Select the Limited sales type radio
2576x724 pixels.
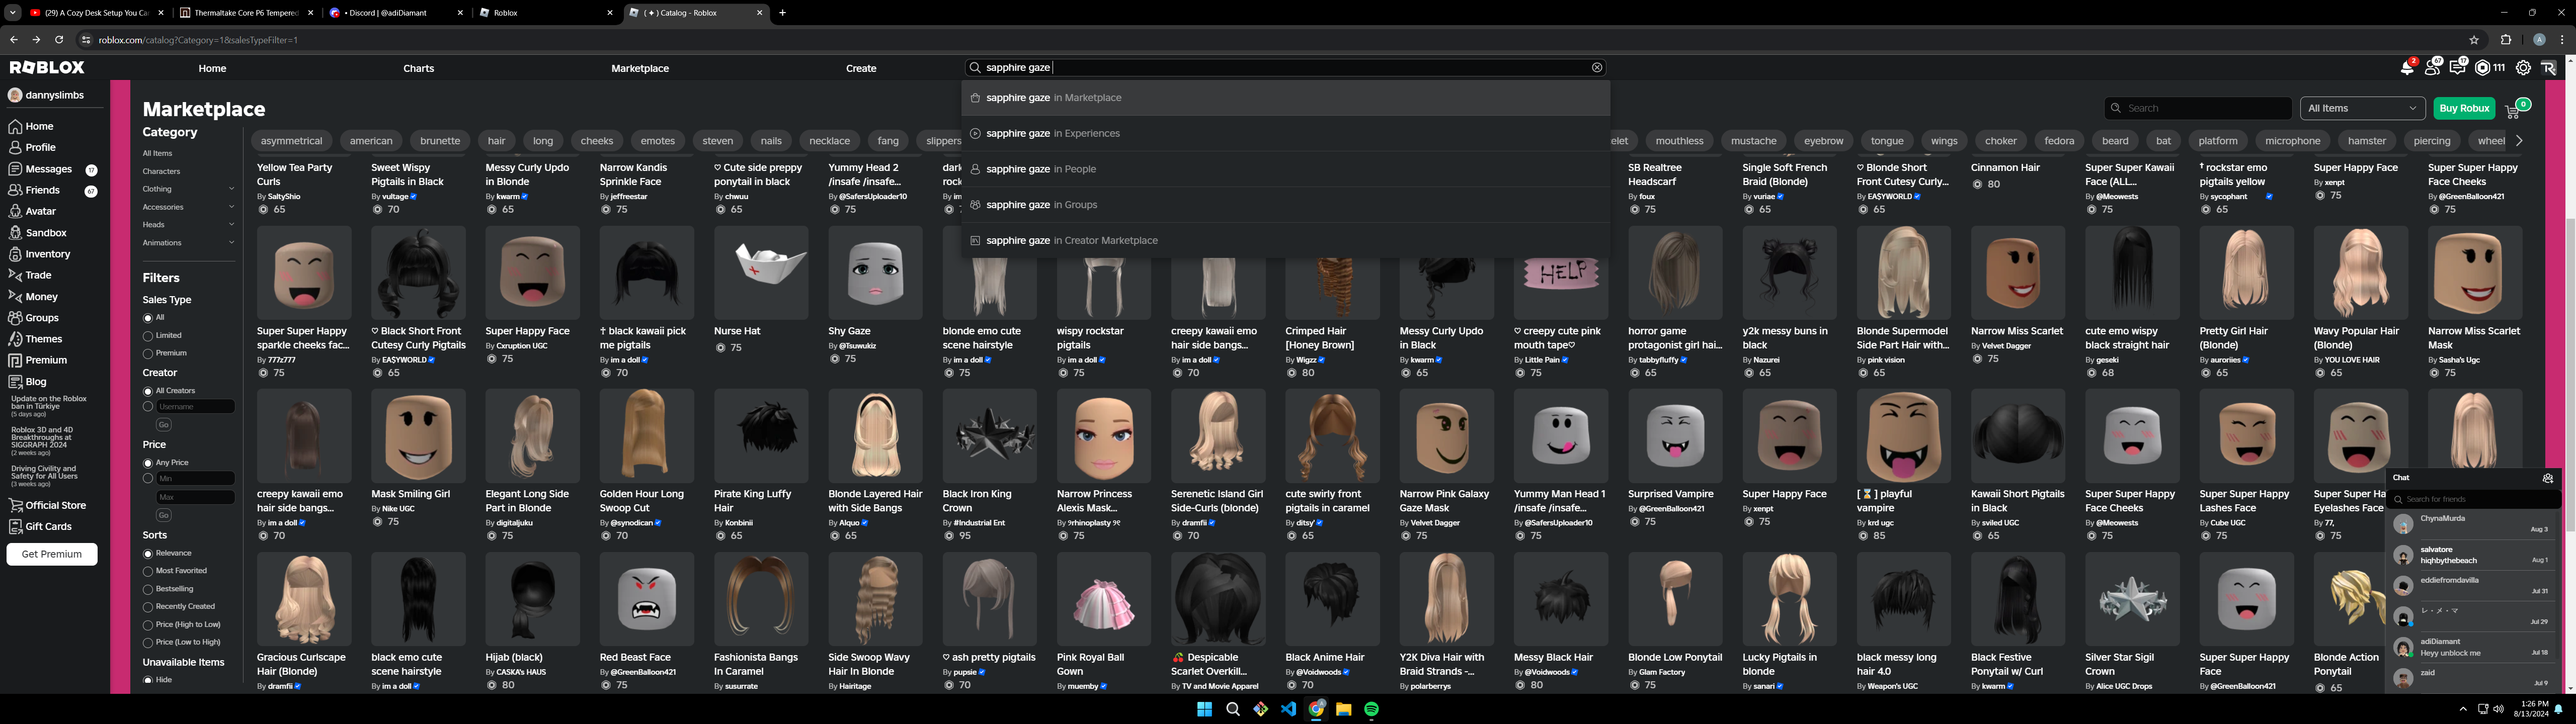[148, 336]
